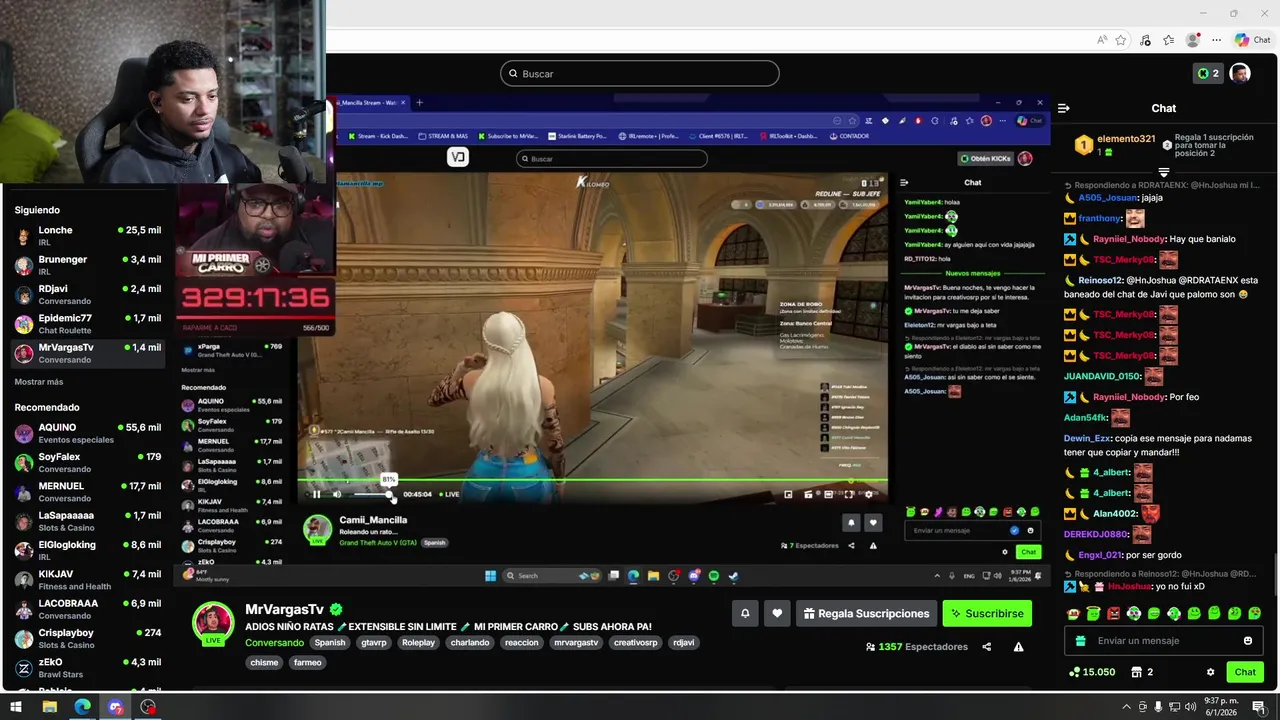Image resolution: width=1280 pixels, height=720 pixels.
Task: Open the Windows notification center icon
Action: pyautogui.click(x=1259, y=707)
